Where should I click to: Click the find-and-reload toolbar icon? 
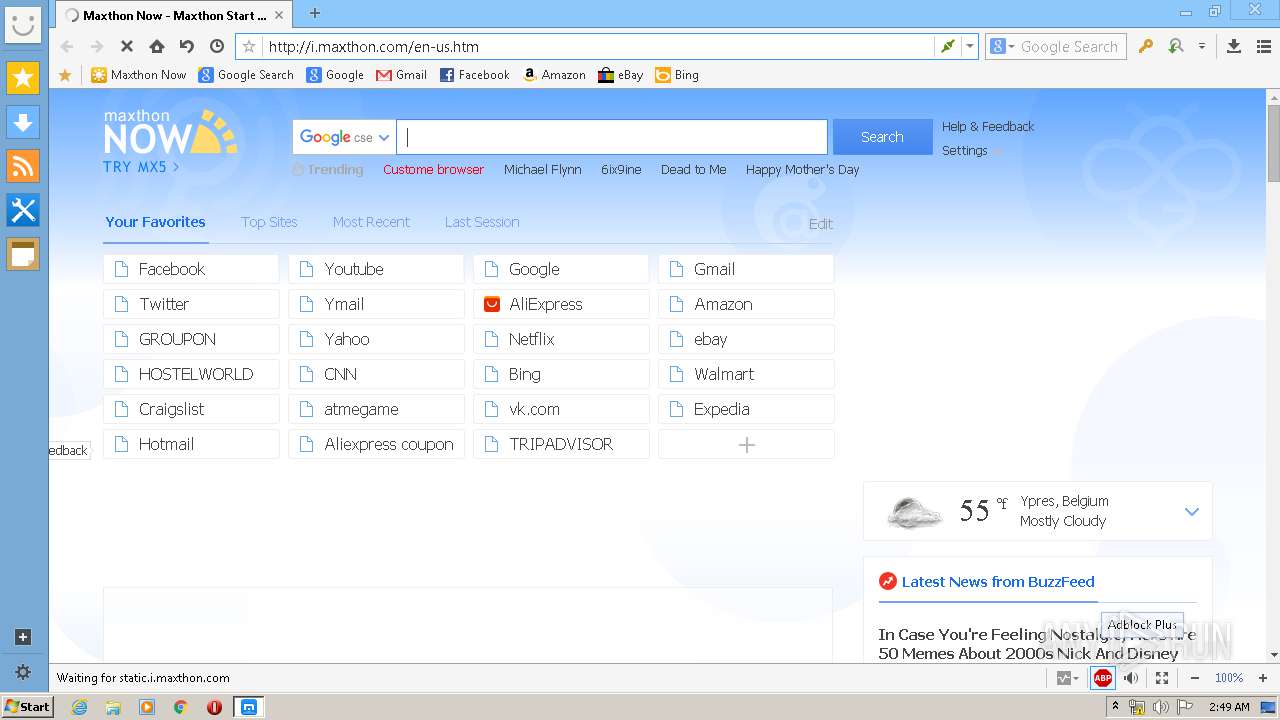1176,46
